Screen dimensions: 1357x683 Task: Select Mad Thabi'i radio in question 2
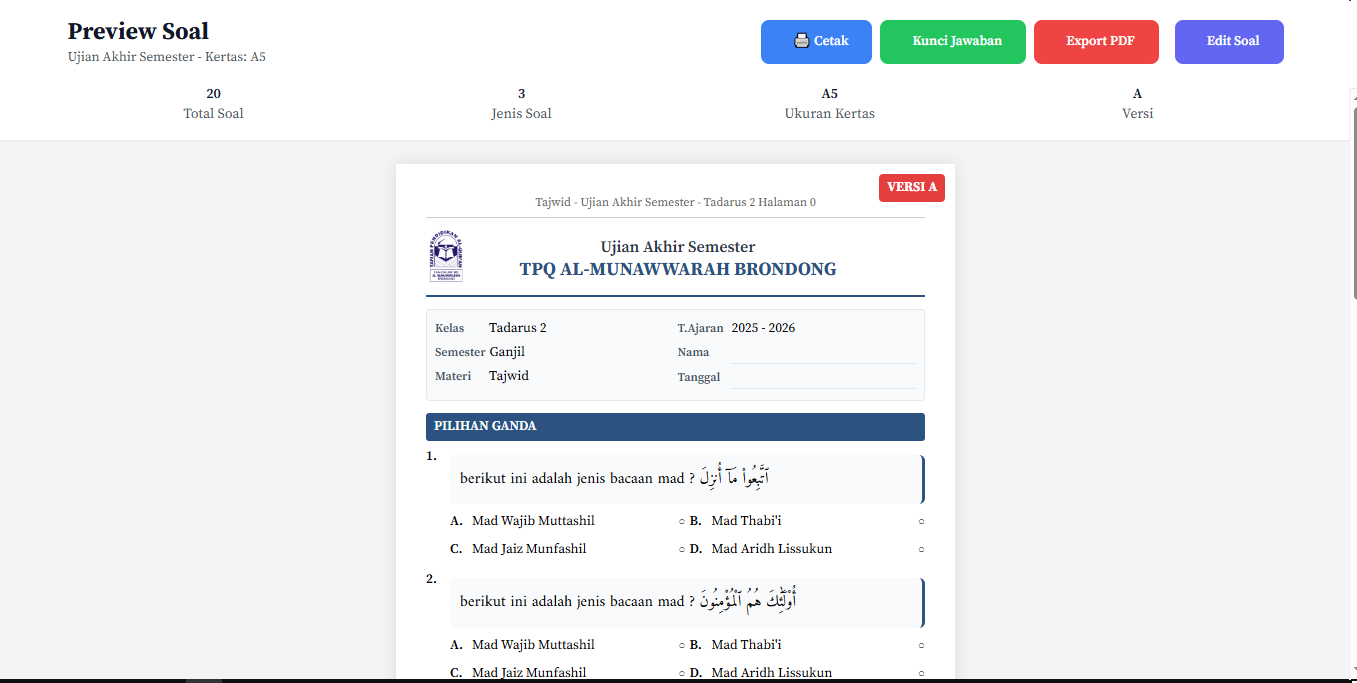(921, 645)
